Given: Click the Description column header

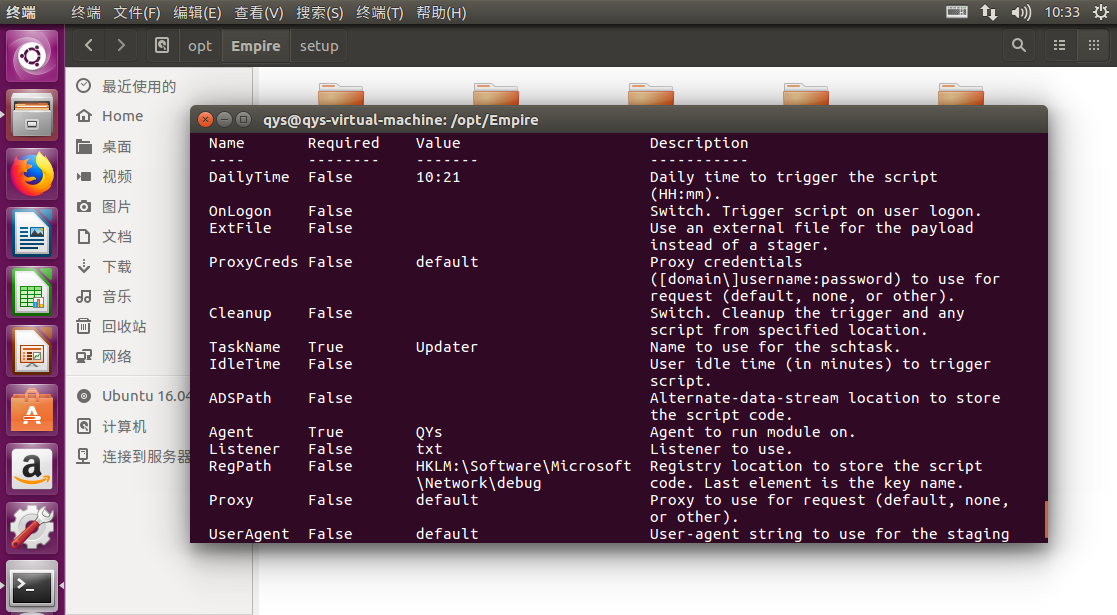Looking at the screenshot, I should coord(699,143).
